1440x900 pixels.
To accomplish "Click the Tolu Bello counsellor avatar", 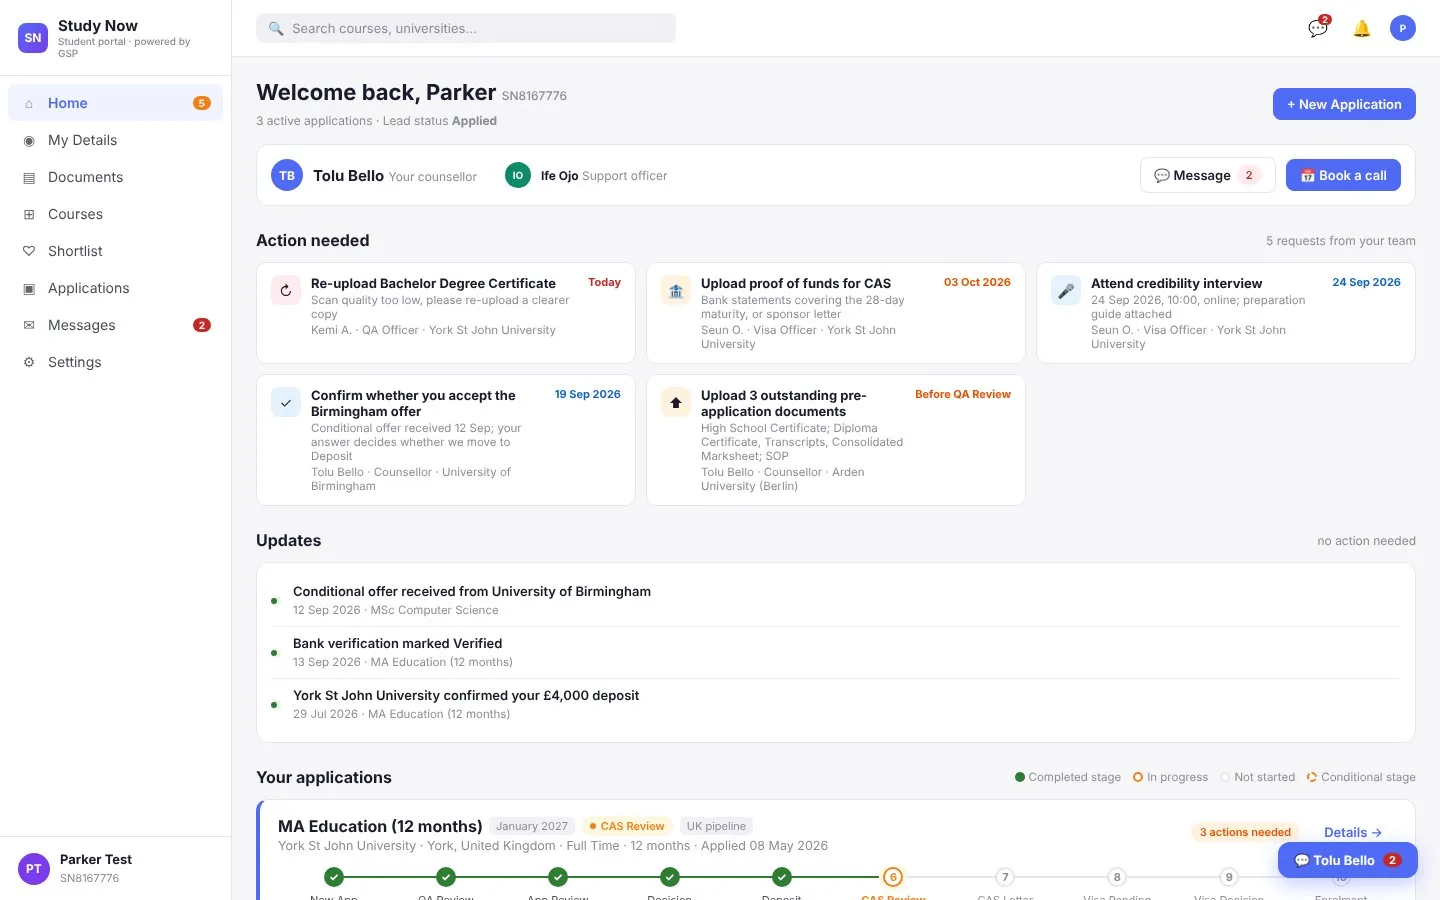I will pos(287,176).
